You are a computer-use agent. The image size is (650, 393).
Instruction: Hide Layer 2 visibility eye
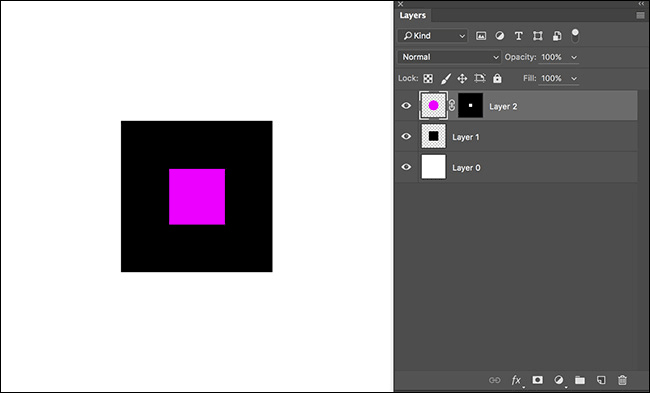click(406, 106)
